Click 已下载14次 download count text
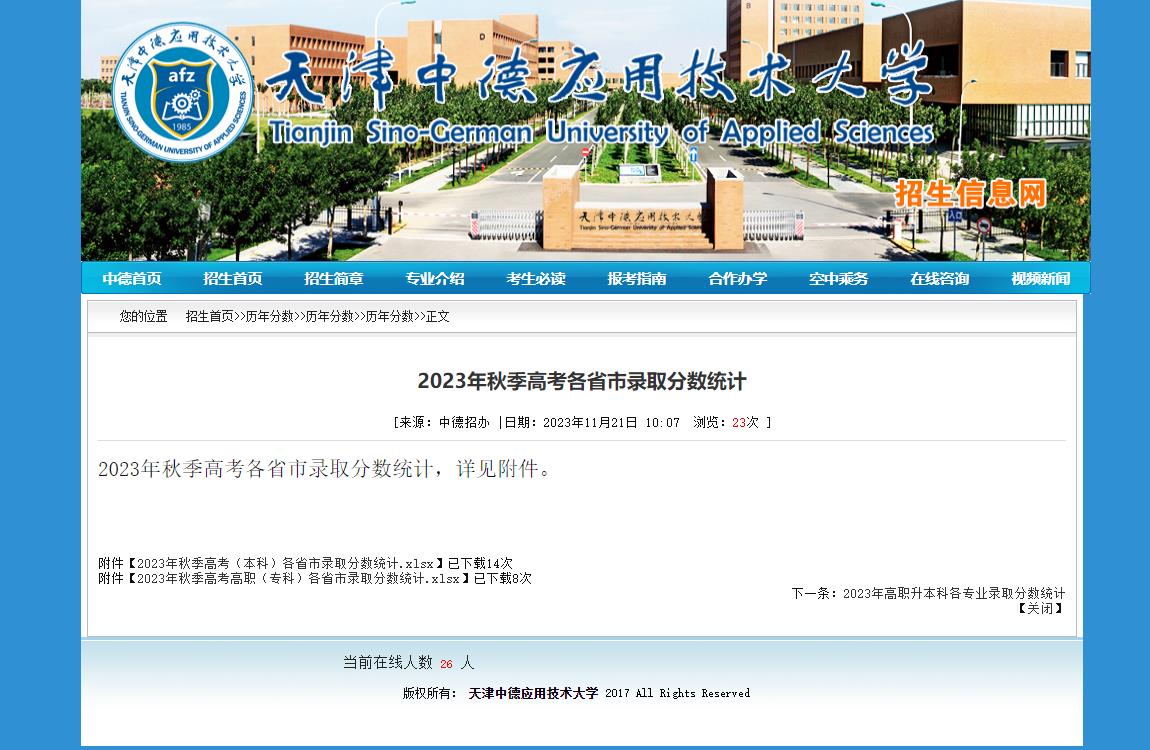The height and width of the screenshot is (750, 1150). [480, 563]
